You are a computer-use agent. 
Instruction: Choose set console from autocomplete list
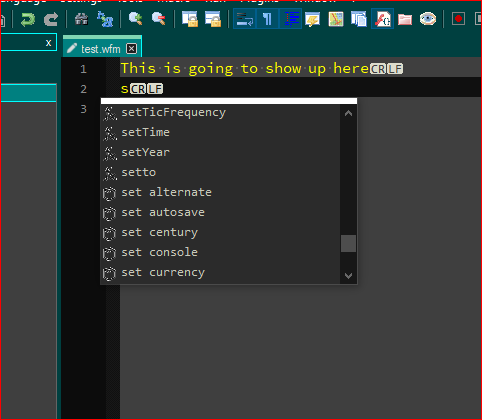220,252
